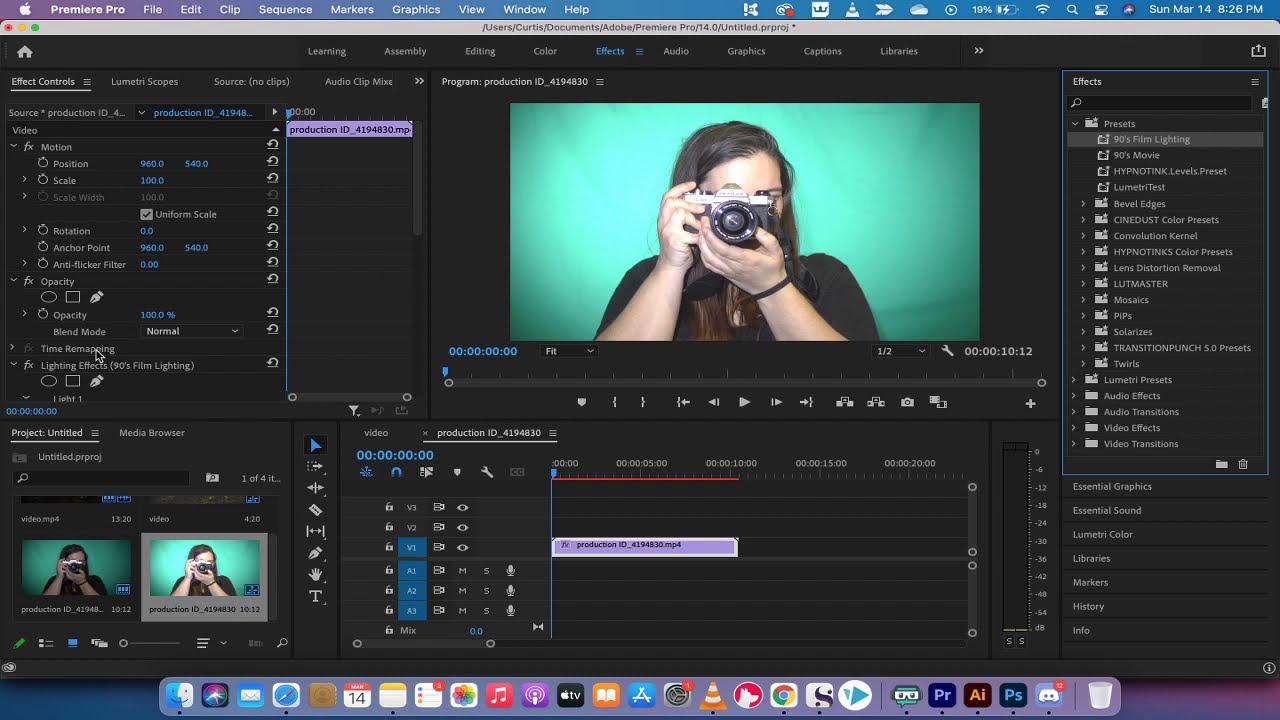Open the Lumetri Color panel
The height and width of the screenshot is (720, 1280).
tap(1102, 535)
